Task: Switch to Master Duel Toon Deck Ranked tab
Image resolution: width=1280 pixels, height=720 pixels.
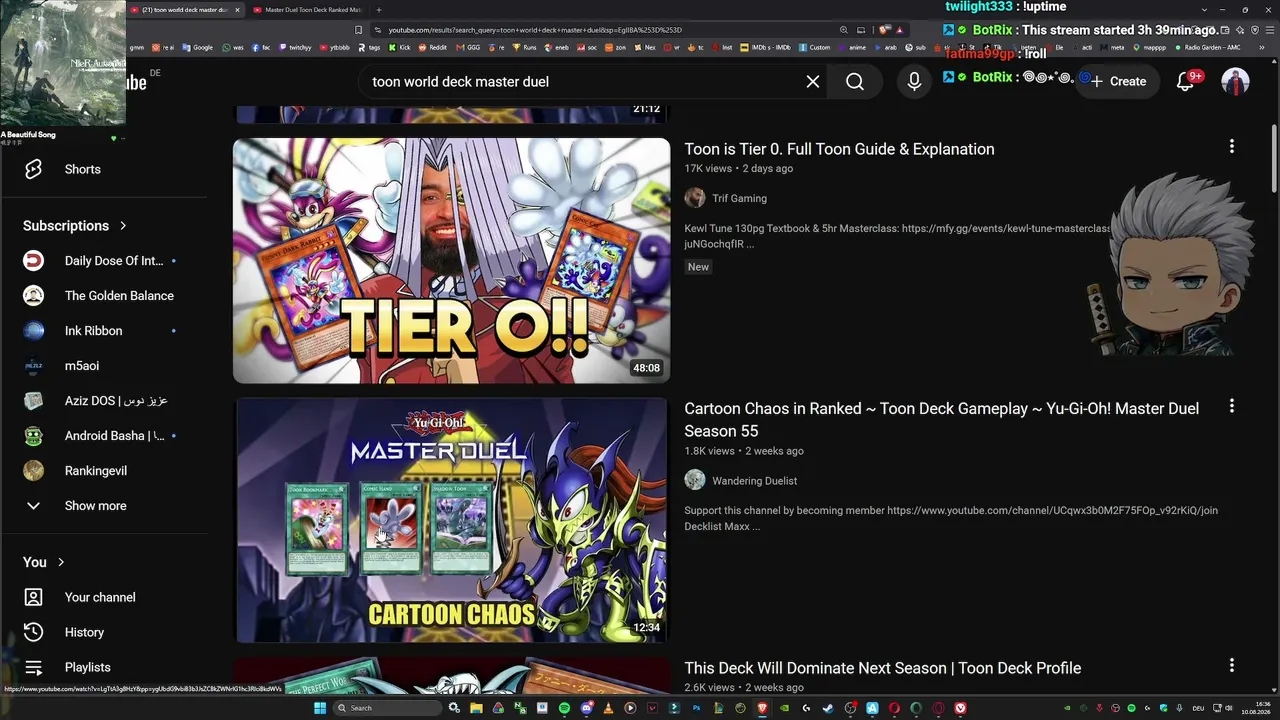Action: point(307,10)
